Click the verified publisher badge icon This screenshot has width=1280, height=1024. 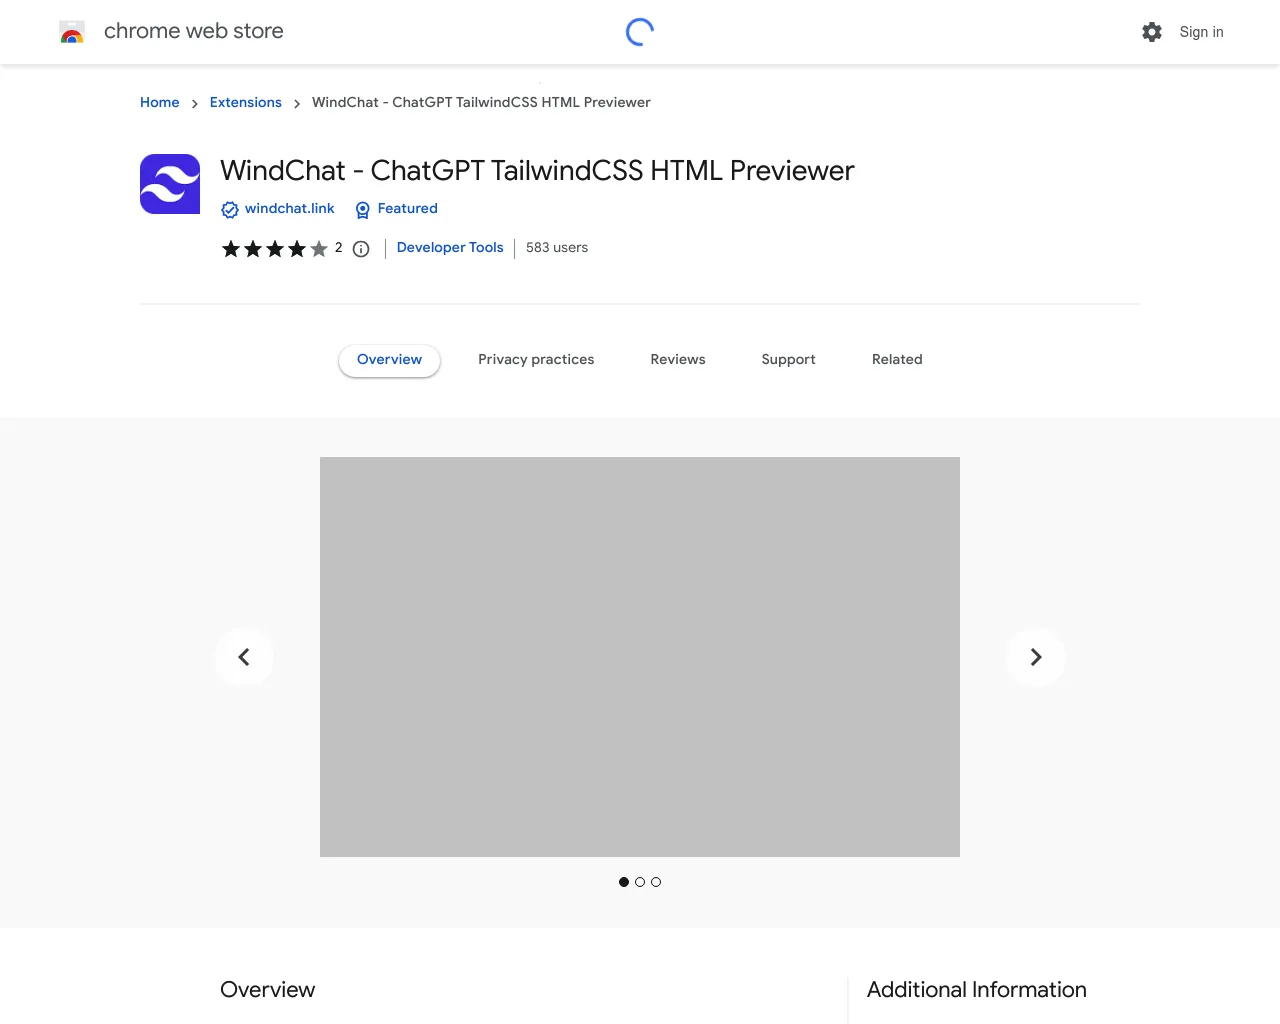230,209
